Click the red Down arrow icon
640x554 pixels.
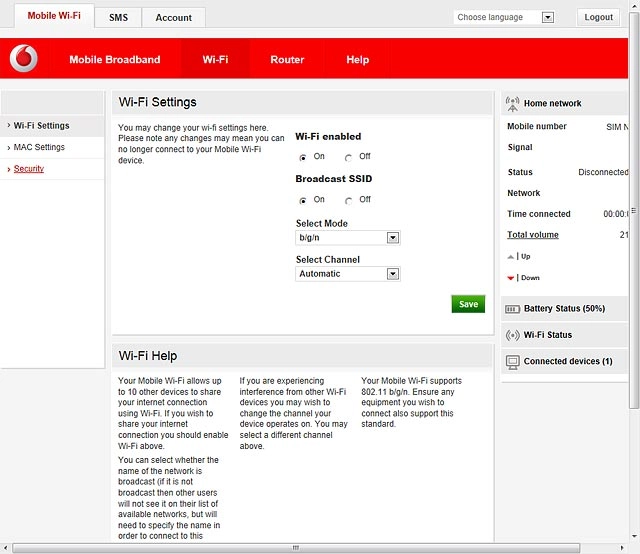click(x=511, y=278)
